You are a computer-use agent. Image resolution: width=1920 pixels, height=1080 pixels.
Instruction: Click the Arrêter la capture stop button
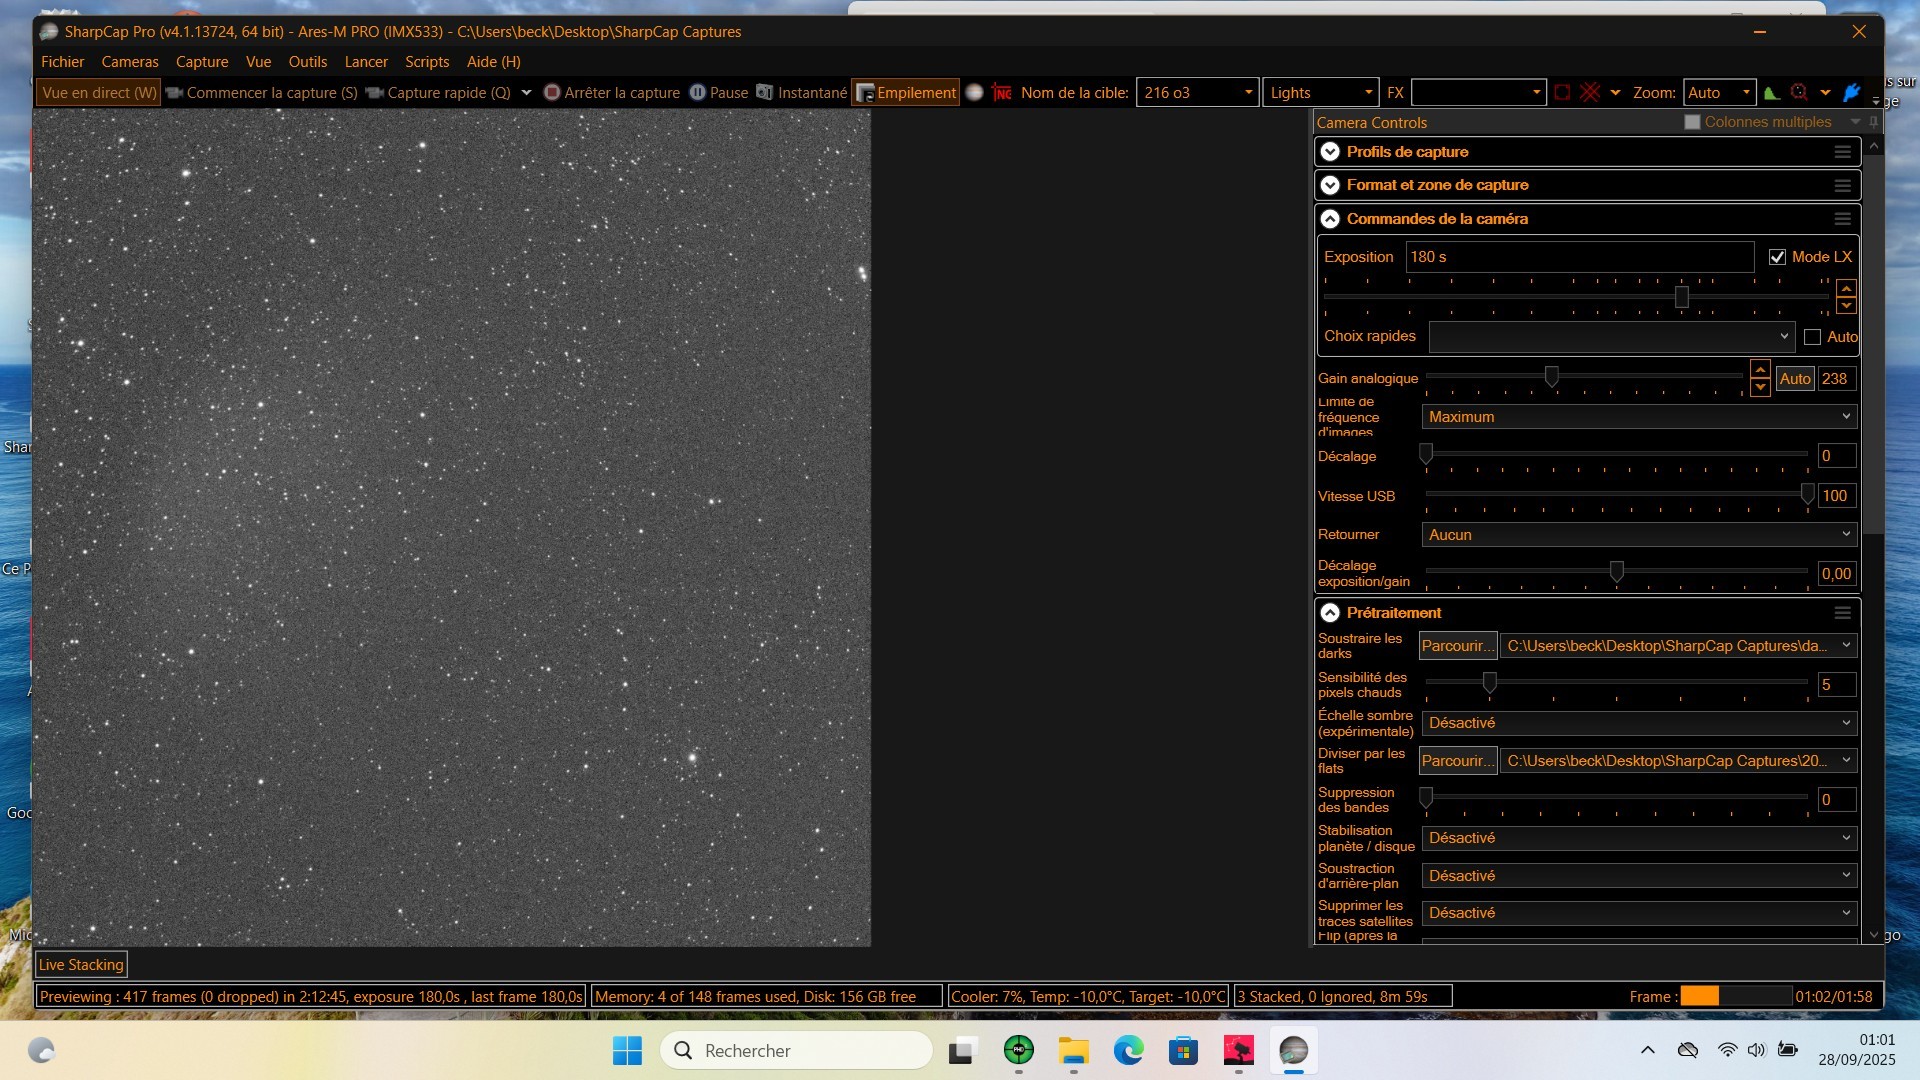coord(611,93)
